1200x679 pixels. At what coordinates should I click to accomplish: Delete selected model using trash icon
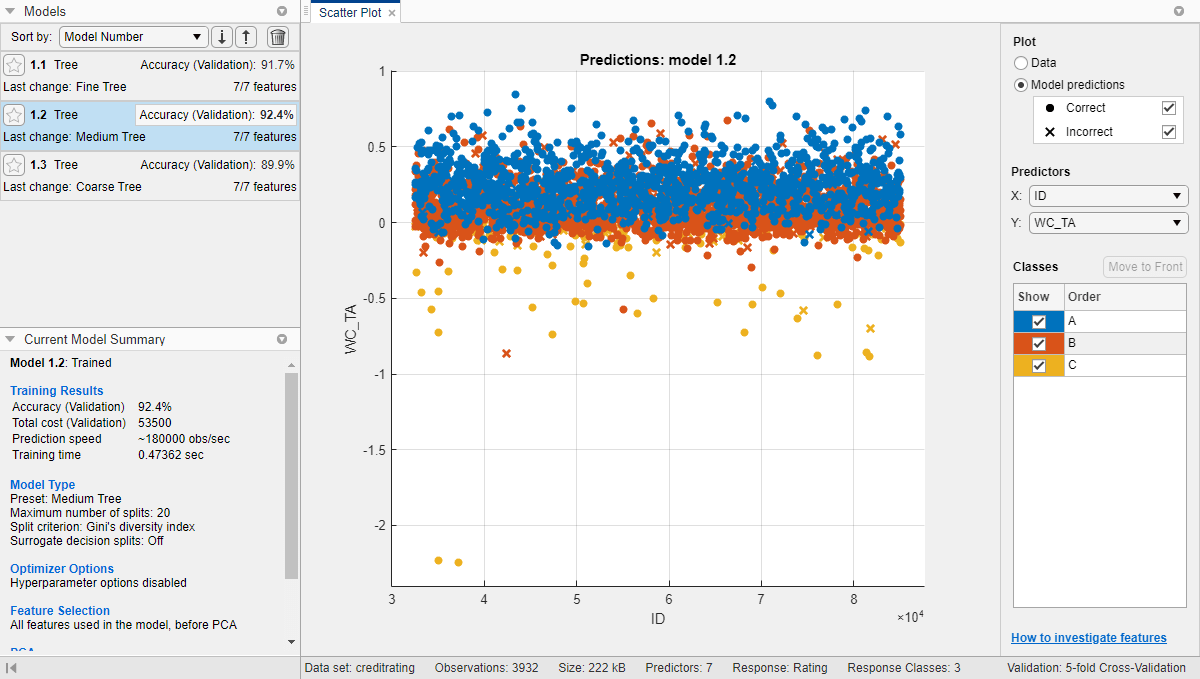(277, 37)
